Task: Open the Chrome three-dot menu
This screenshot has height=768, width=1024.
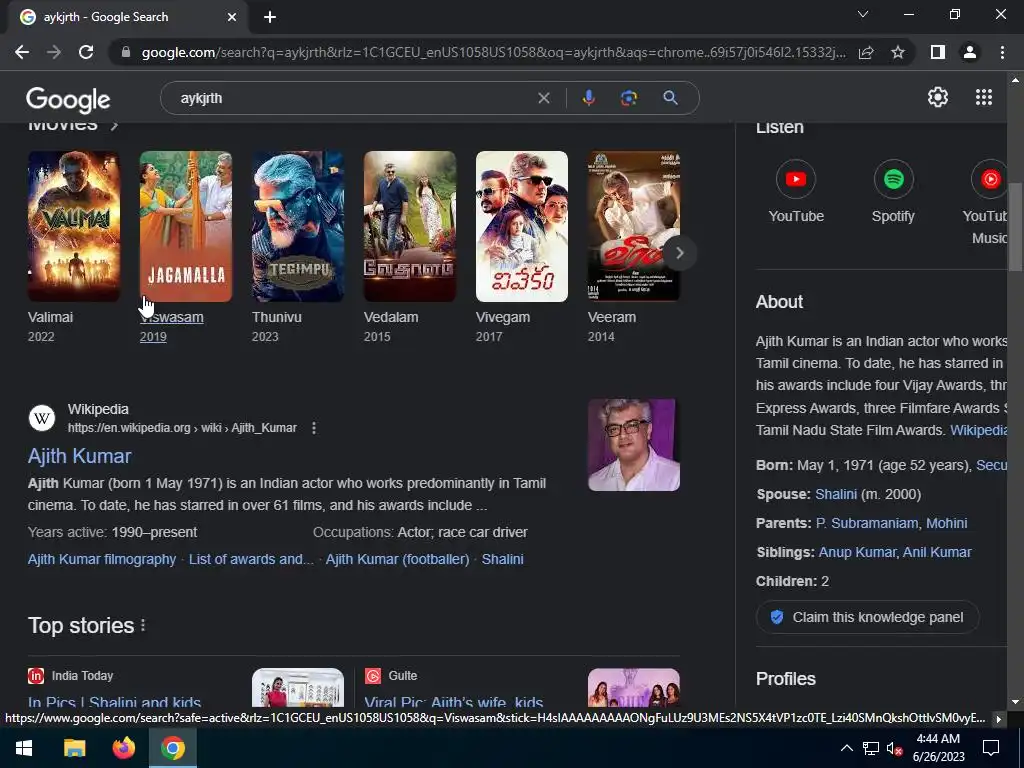Action: point(1002,52)
